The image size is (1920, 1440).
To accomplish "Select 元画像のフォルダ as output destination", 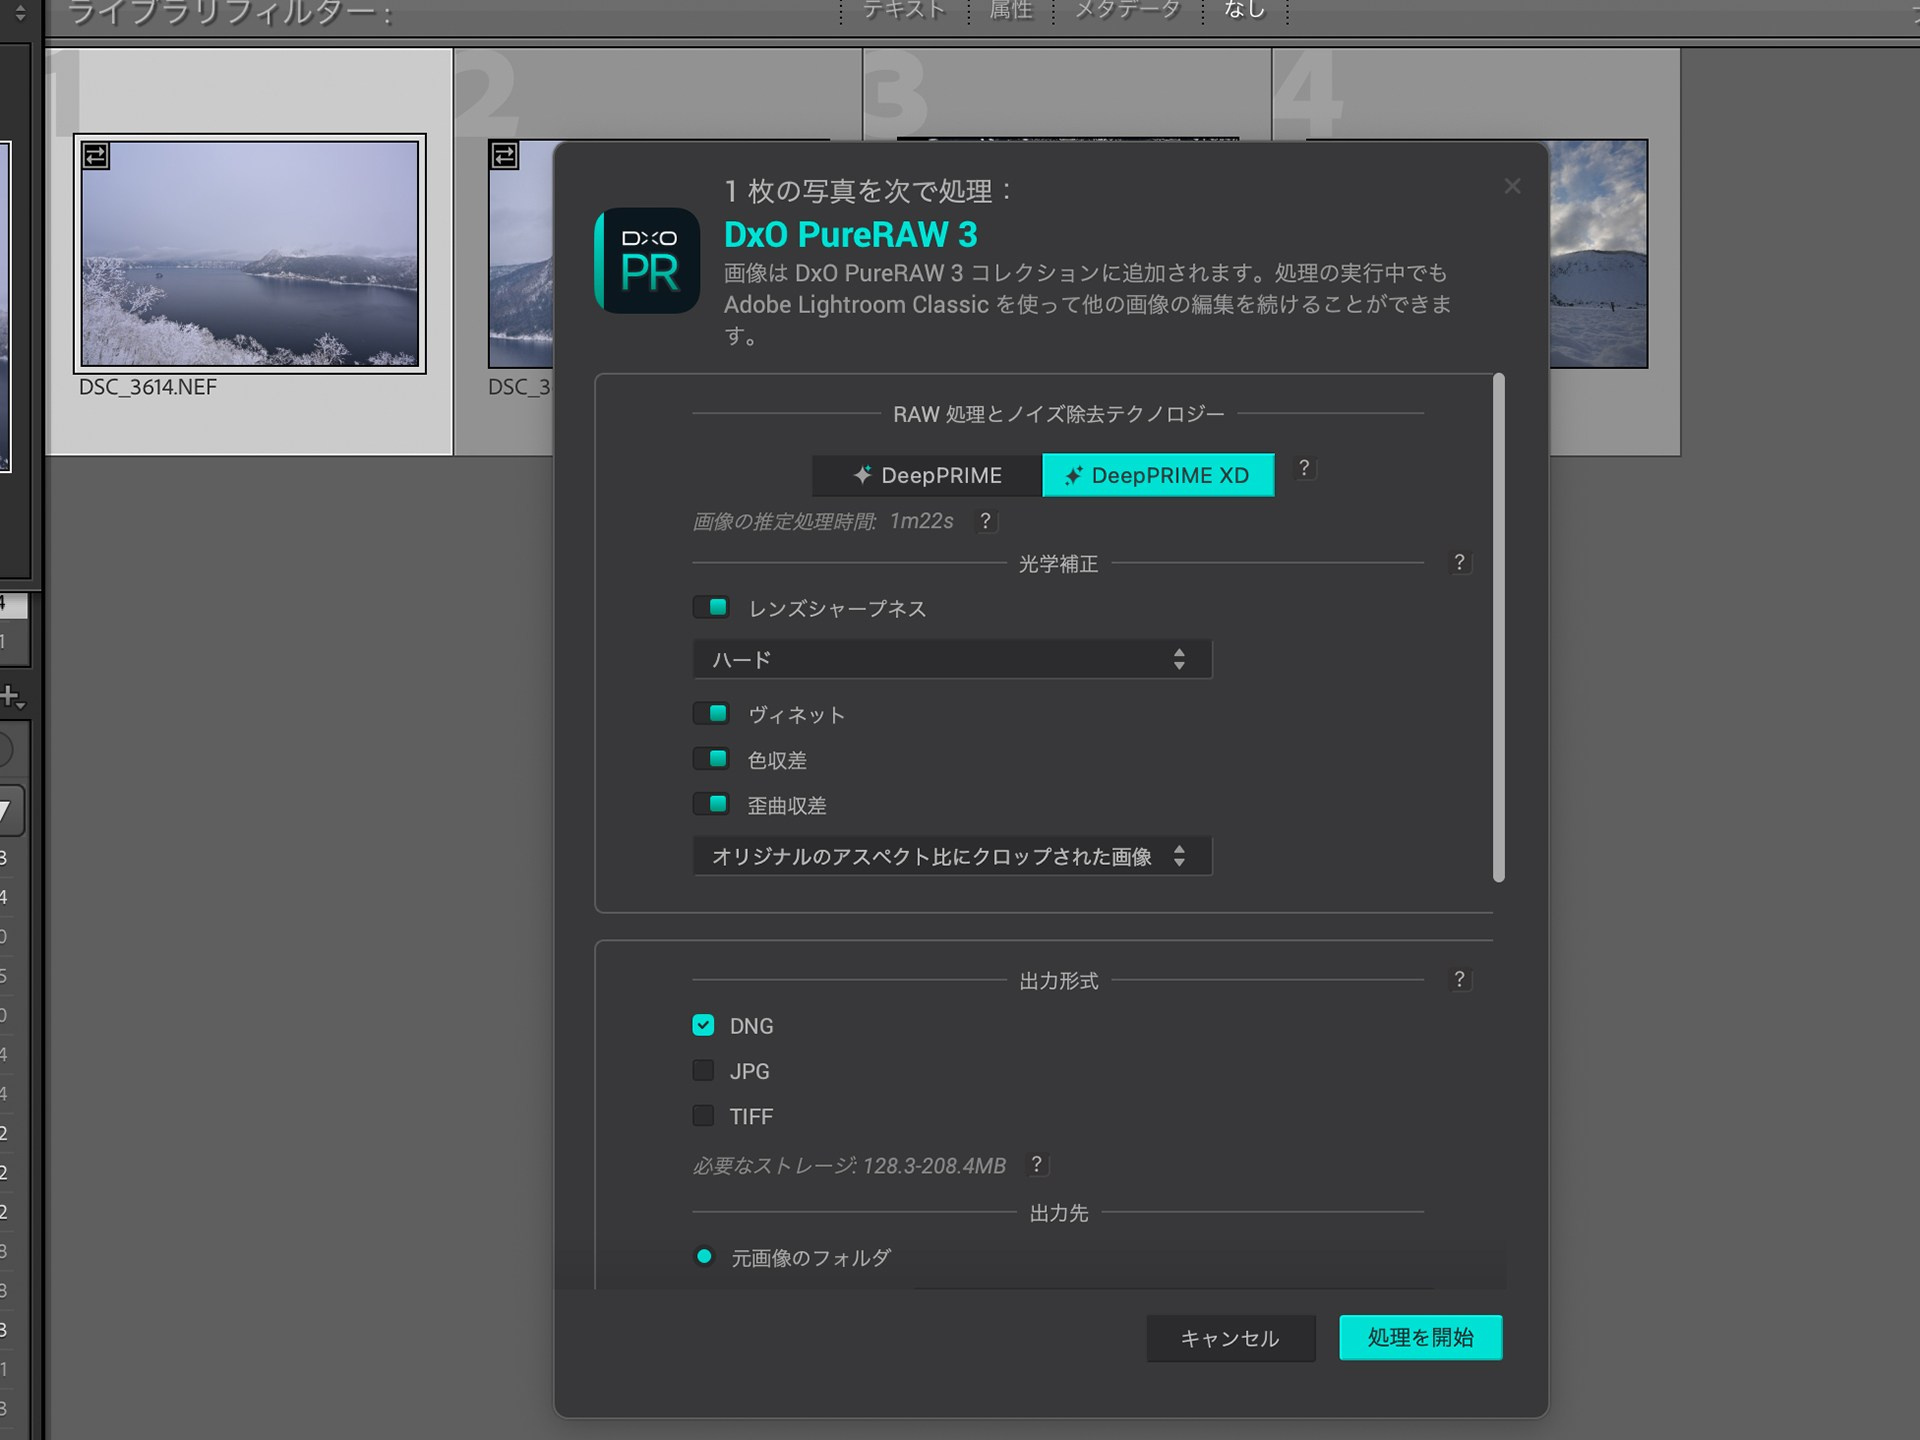I will 705,1258.
